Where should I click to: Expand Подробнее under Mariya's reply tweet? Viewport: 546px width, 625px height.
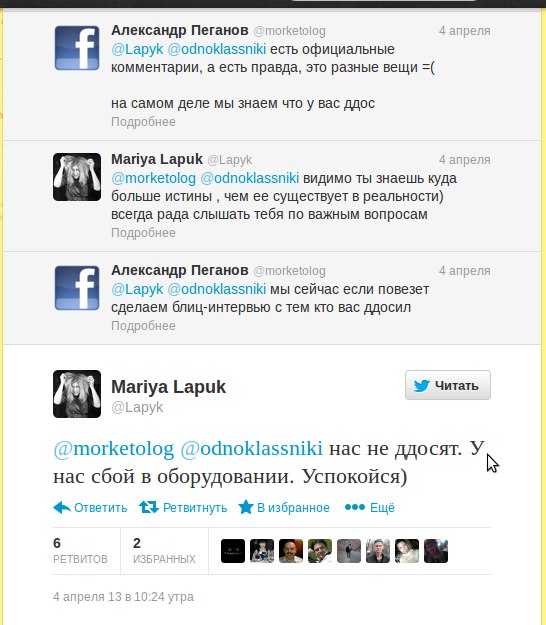point(143,233)
